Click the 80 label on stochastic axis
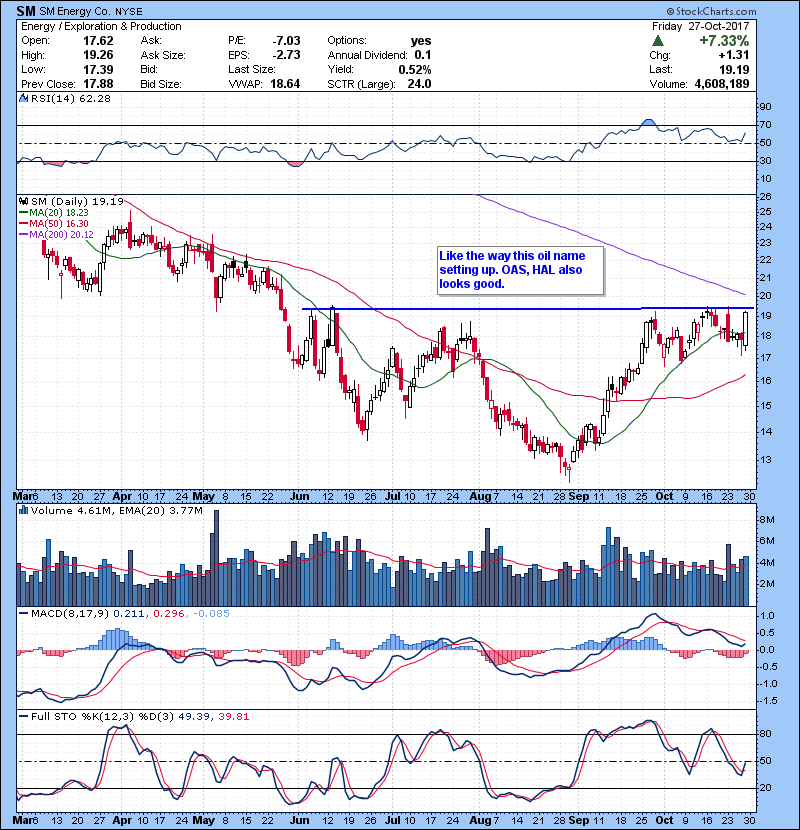This screenshot has height=830, width=800. (x=766, y=734)
